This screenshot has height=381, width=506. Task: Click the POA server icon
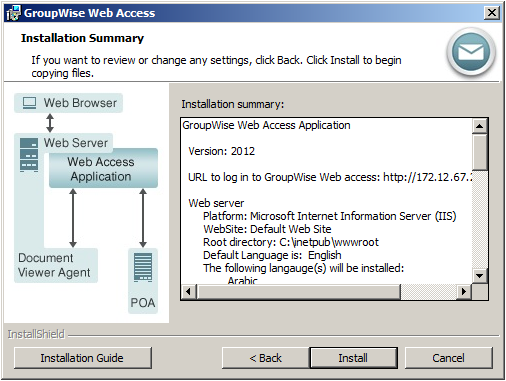(143, 267)
